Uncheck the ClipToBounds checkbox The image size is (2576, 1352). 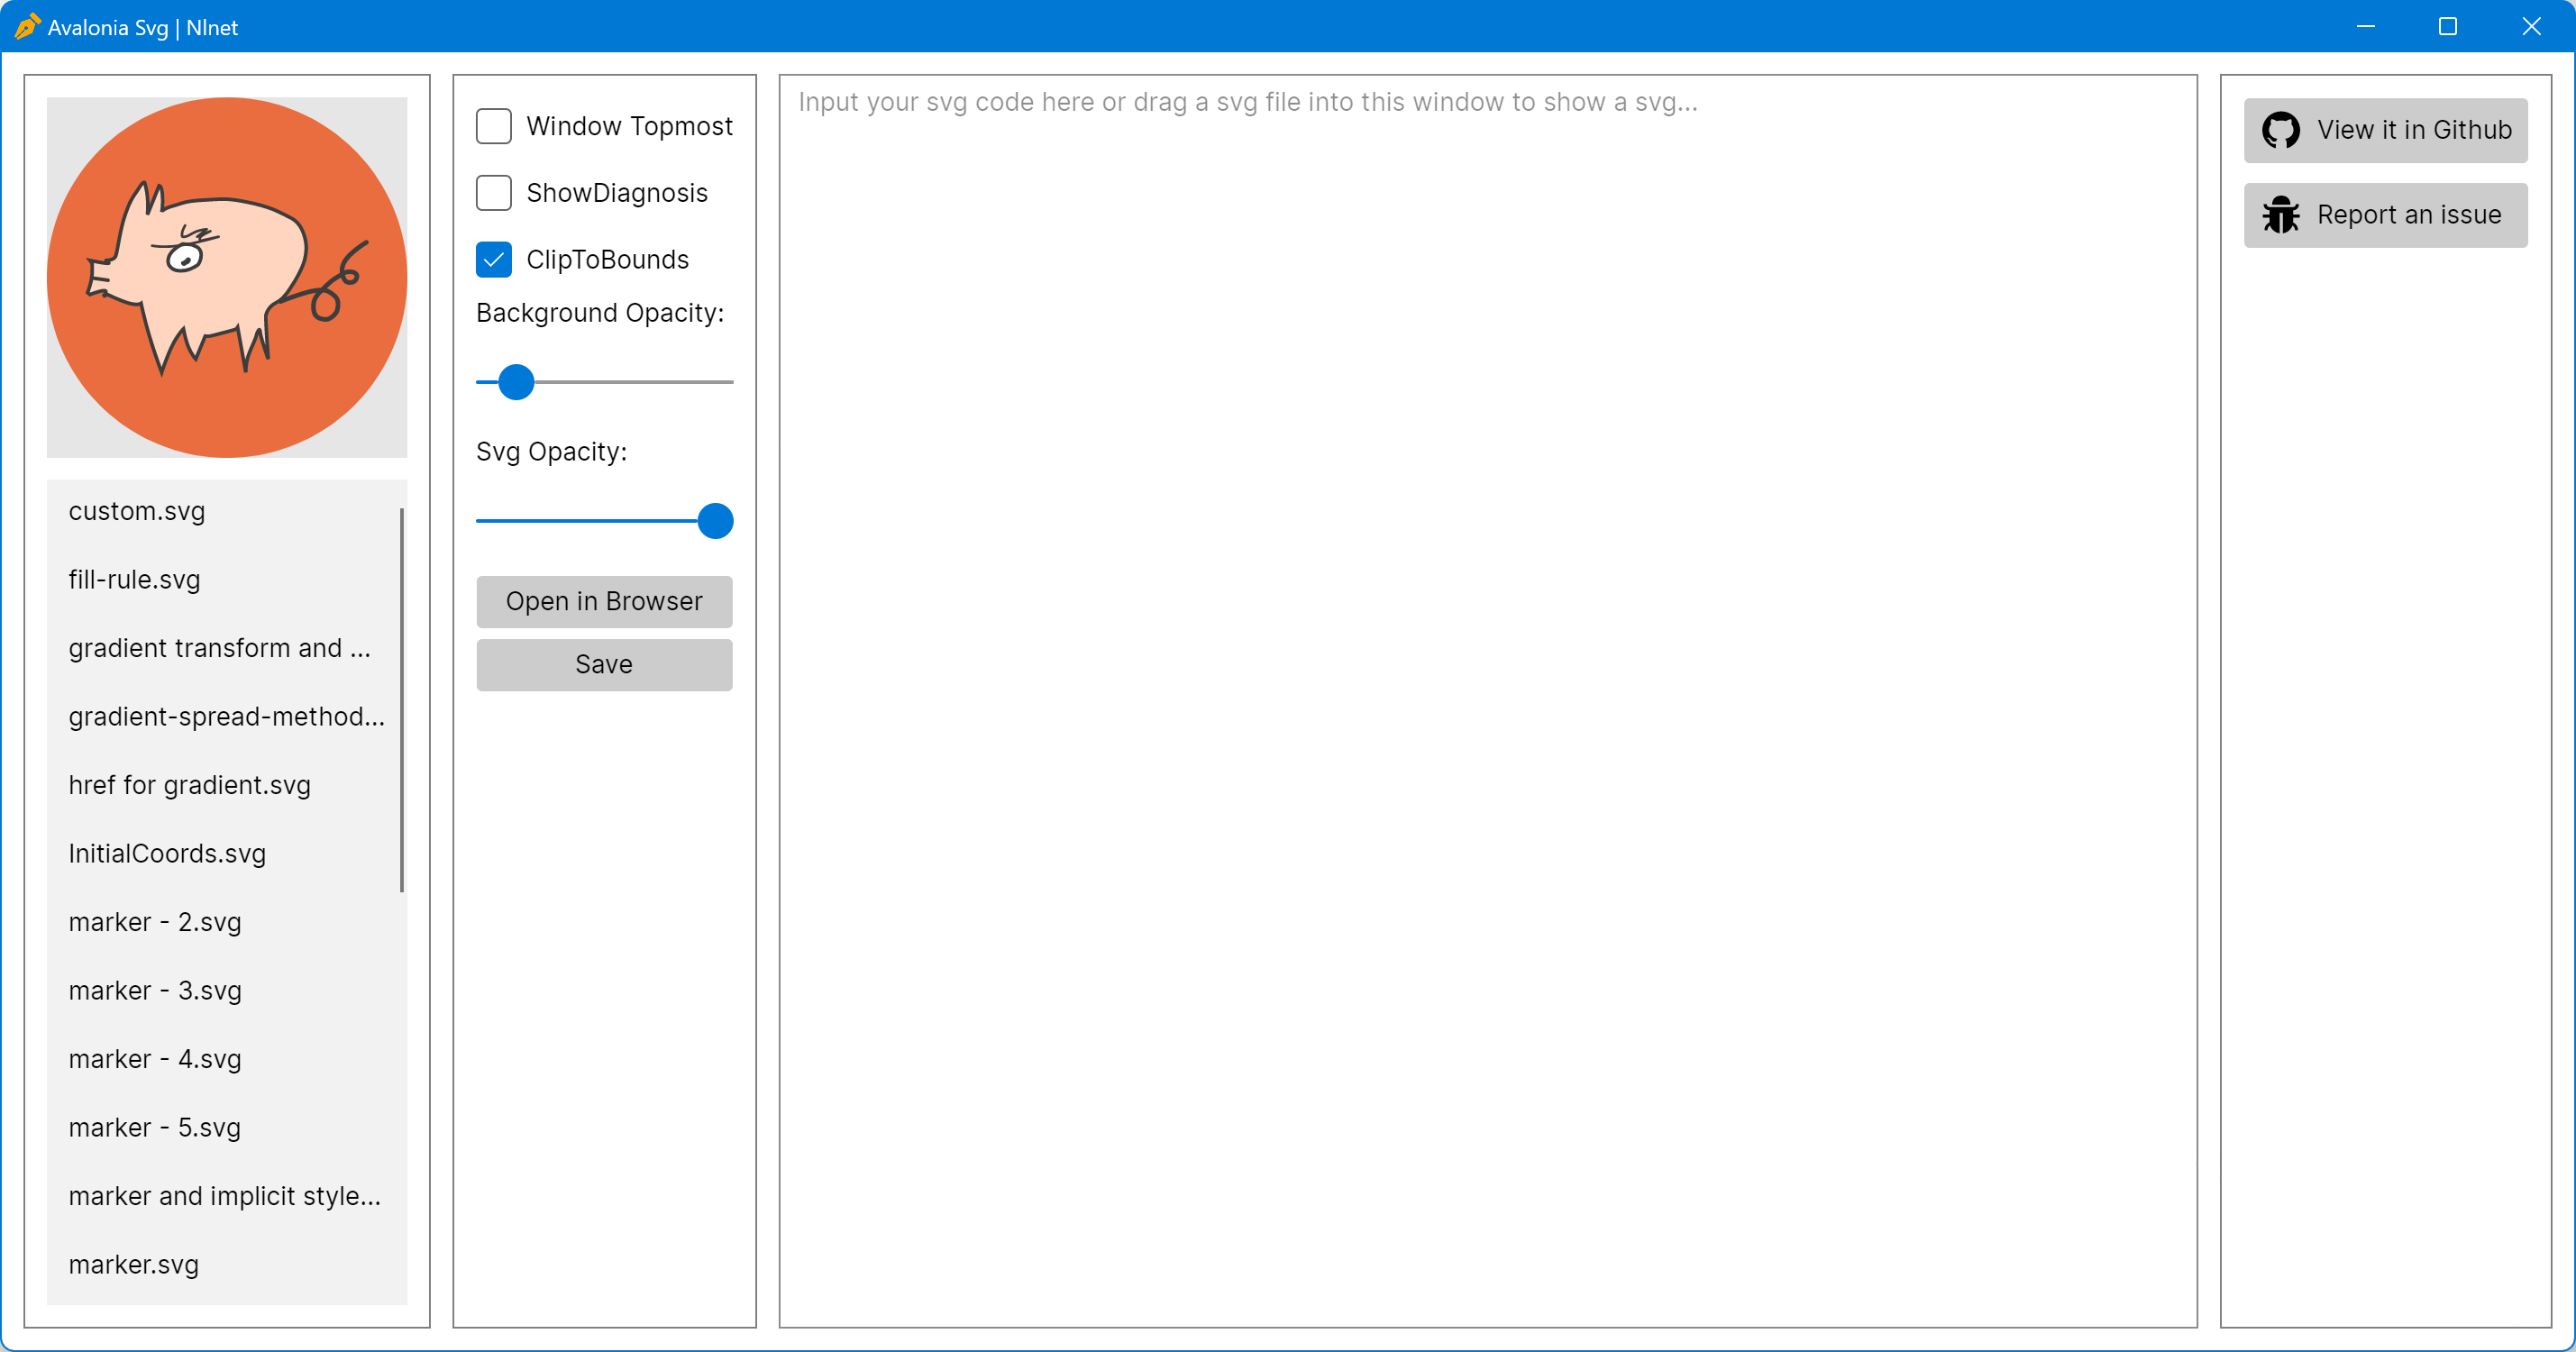click(x=494, y=260)
